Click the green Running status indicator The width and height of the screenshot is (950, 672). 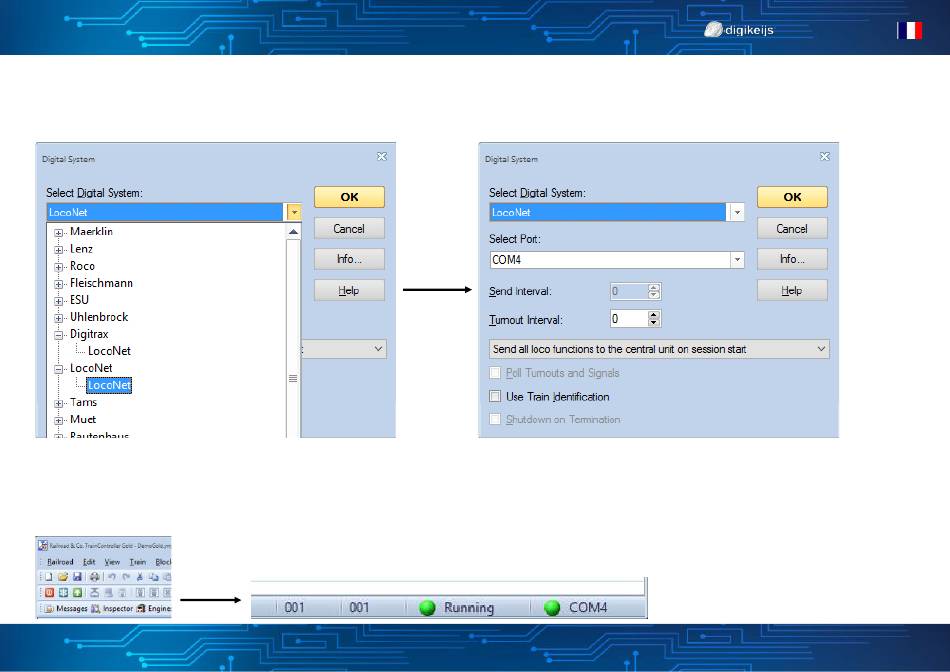click(427, 607)
